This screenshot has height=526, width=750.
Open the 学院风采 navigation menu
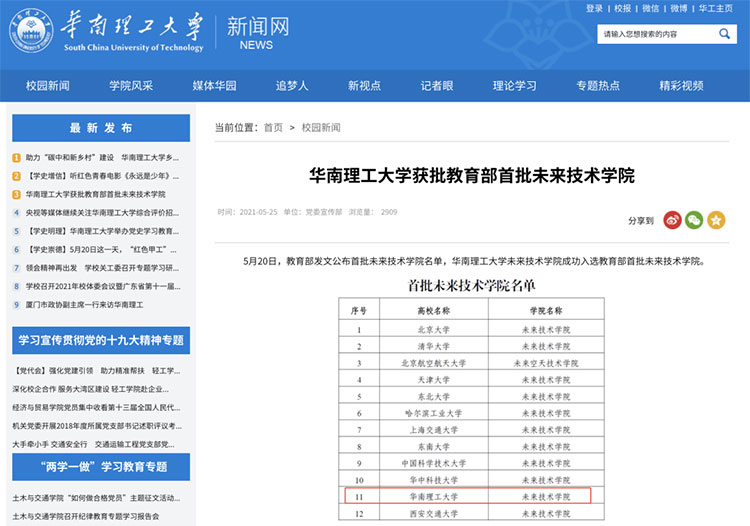coord(131,86)
